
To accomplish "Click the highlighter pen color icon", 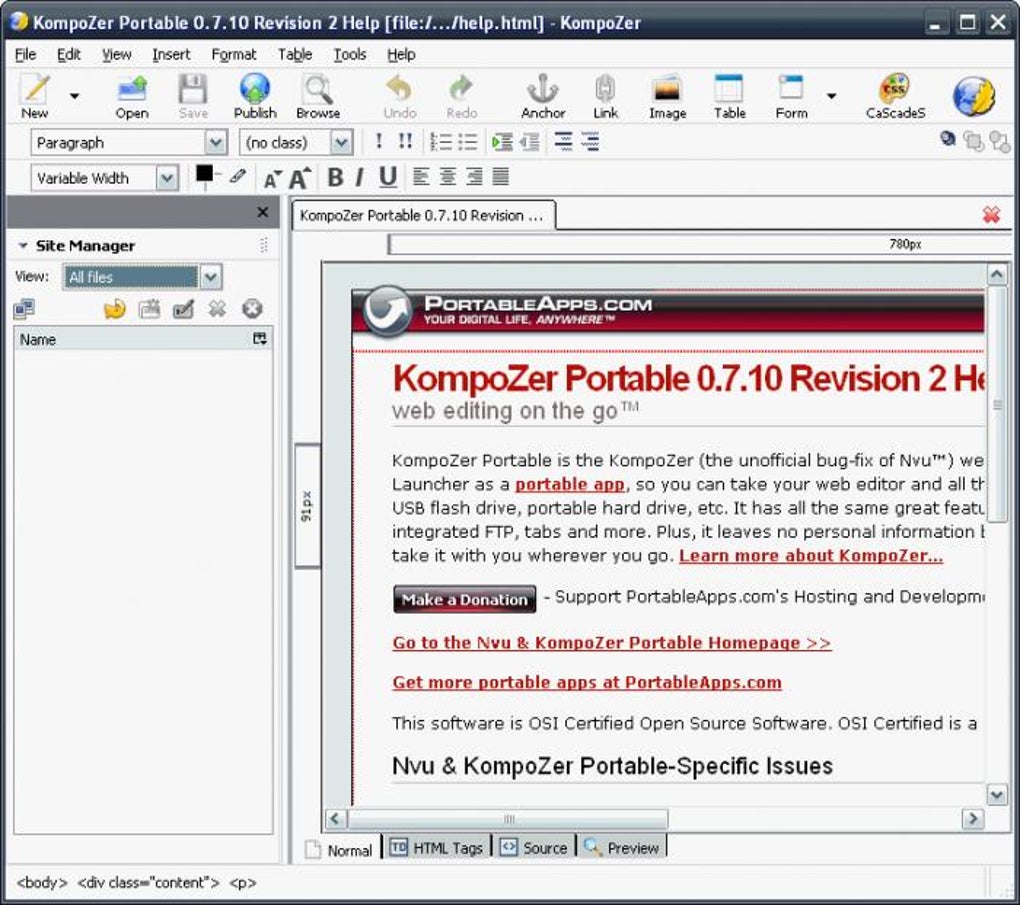I will (x=238, y=176).
